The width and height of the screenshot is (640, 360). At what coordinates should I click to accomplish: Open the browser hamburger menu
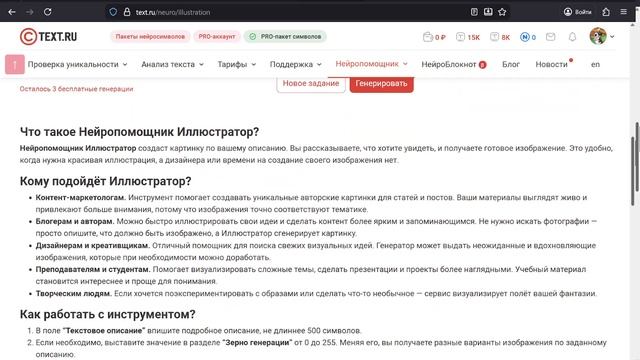pyautogui.click(x=623, y=12)
